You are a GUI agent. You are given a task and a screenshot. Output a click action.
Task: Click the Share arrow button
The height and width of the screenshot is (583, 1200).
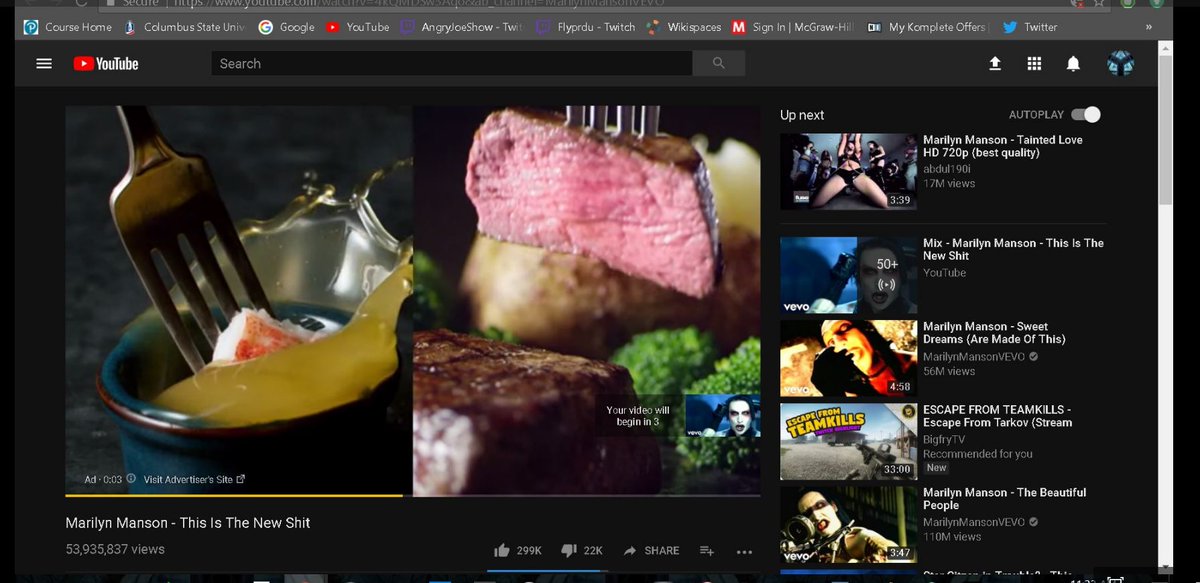click(x=651, y=550)
